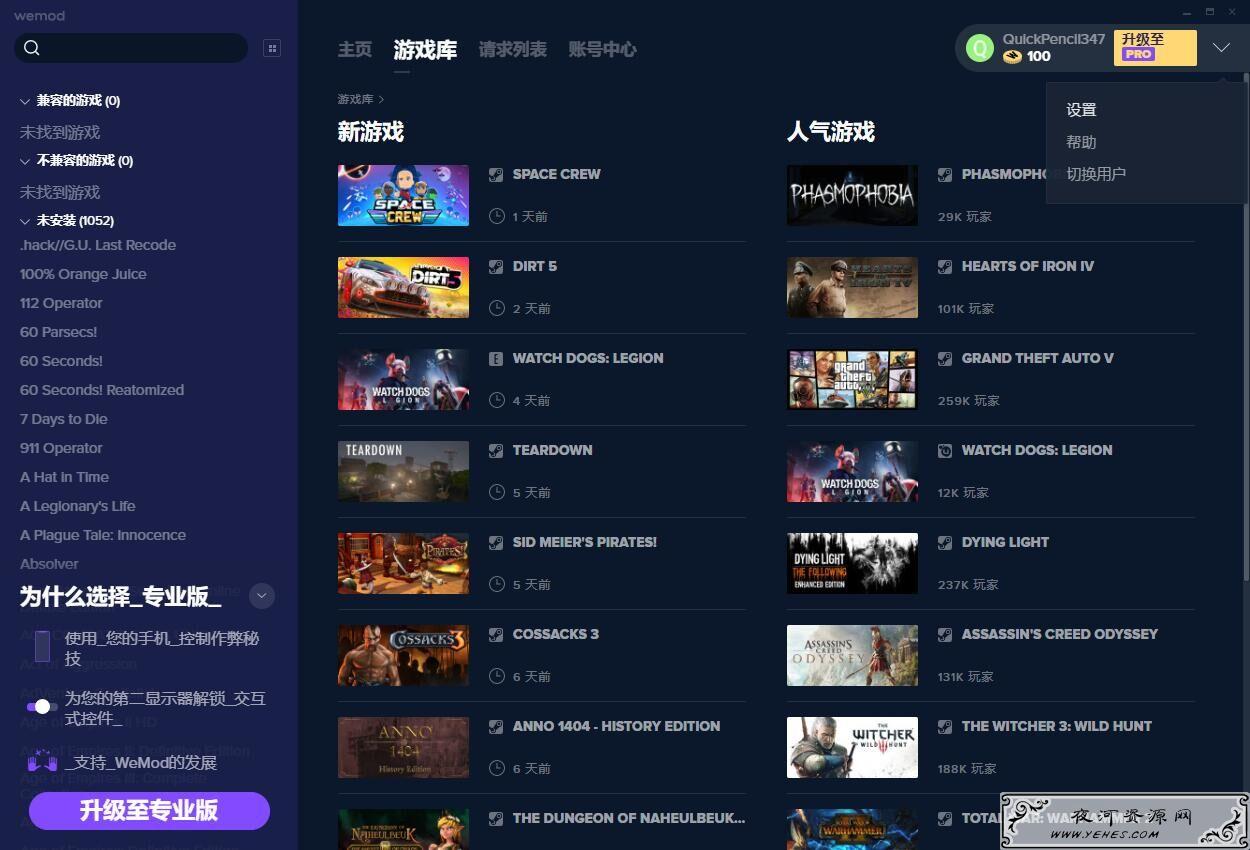
Task: Click the QuickPencil347 user avatar
Action: point(980,48)
